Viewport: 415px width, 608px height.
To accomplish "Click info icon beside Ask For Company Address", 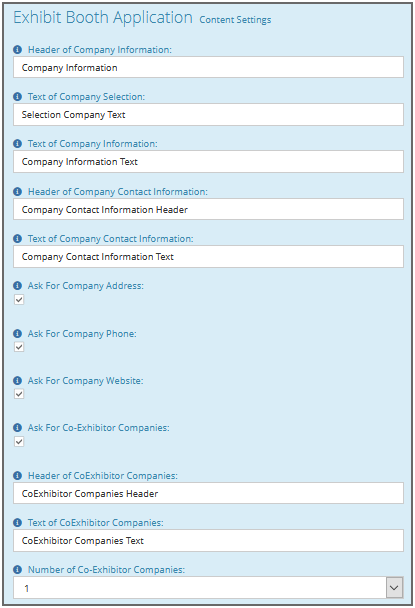I will point(17,286).
